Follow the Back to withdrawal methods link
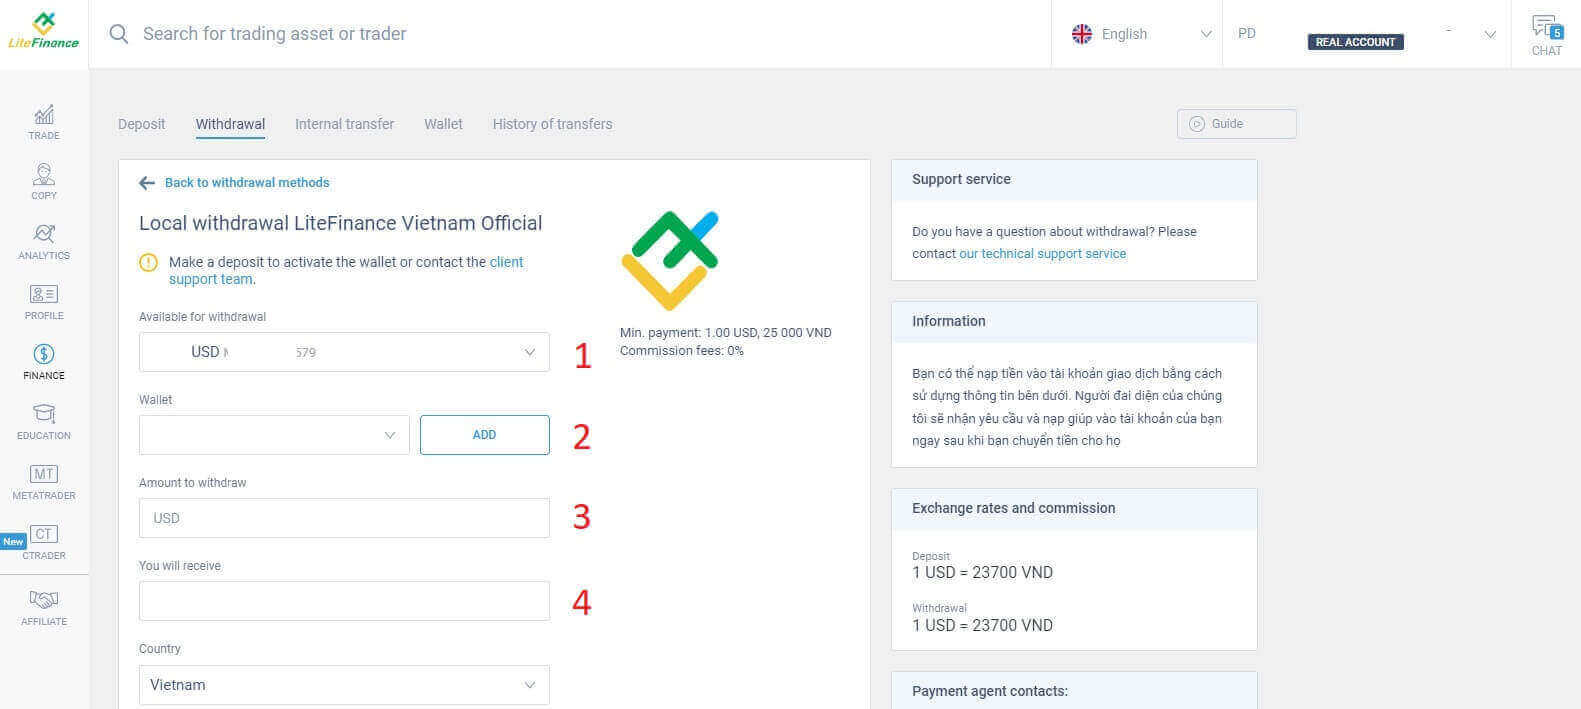1581x709 pixels. click(x=247, y=183)
